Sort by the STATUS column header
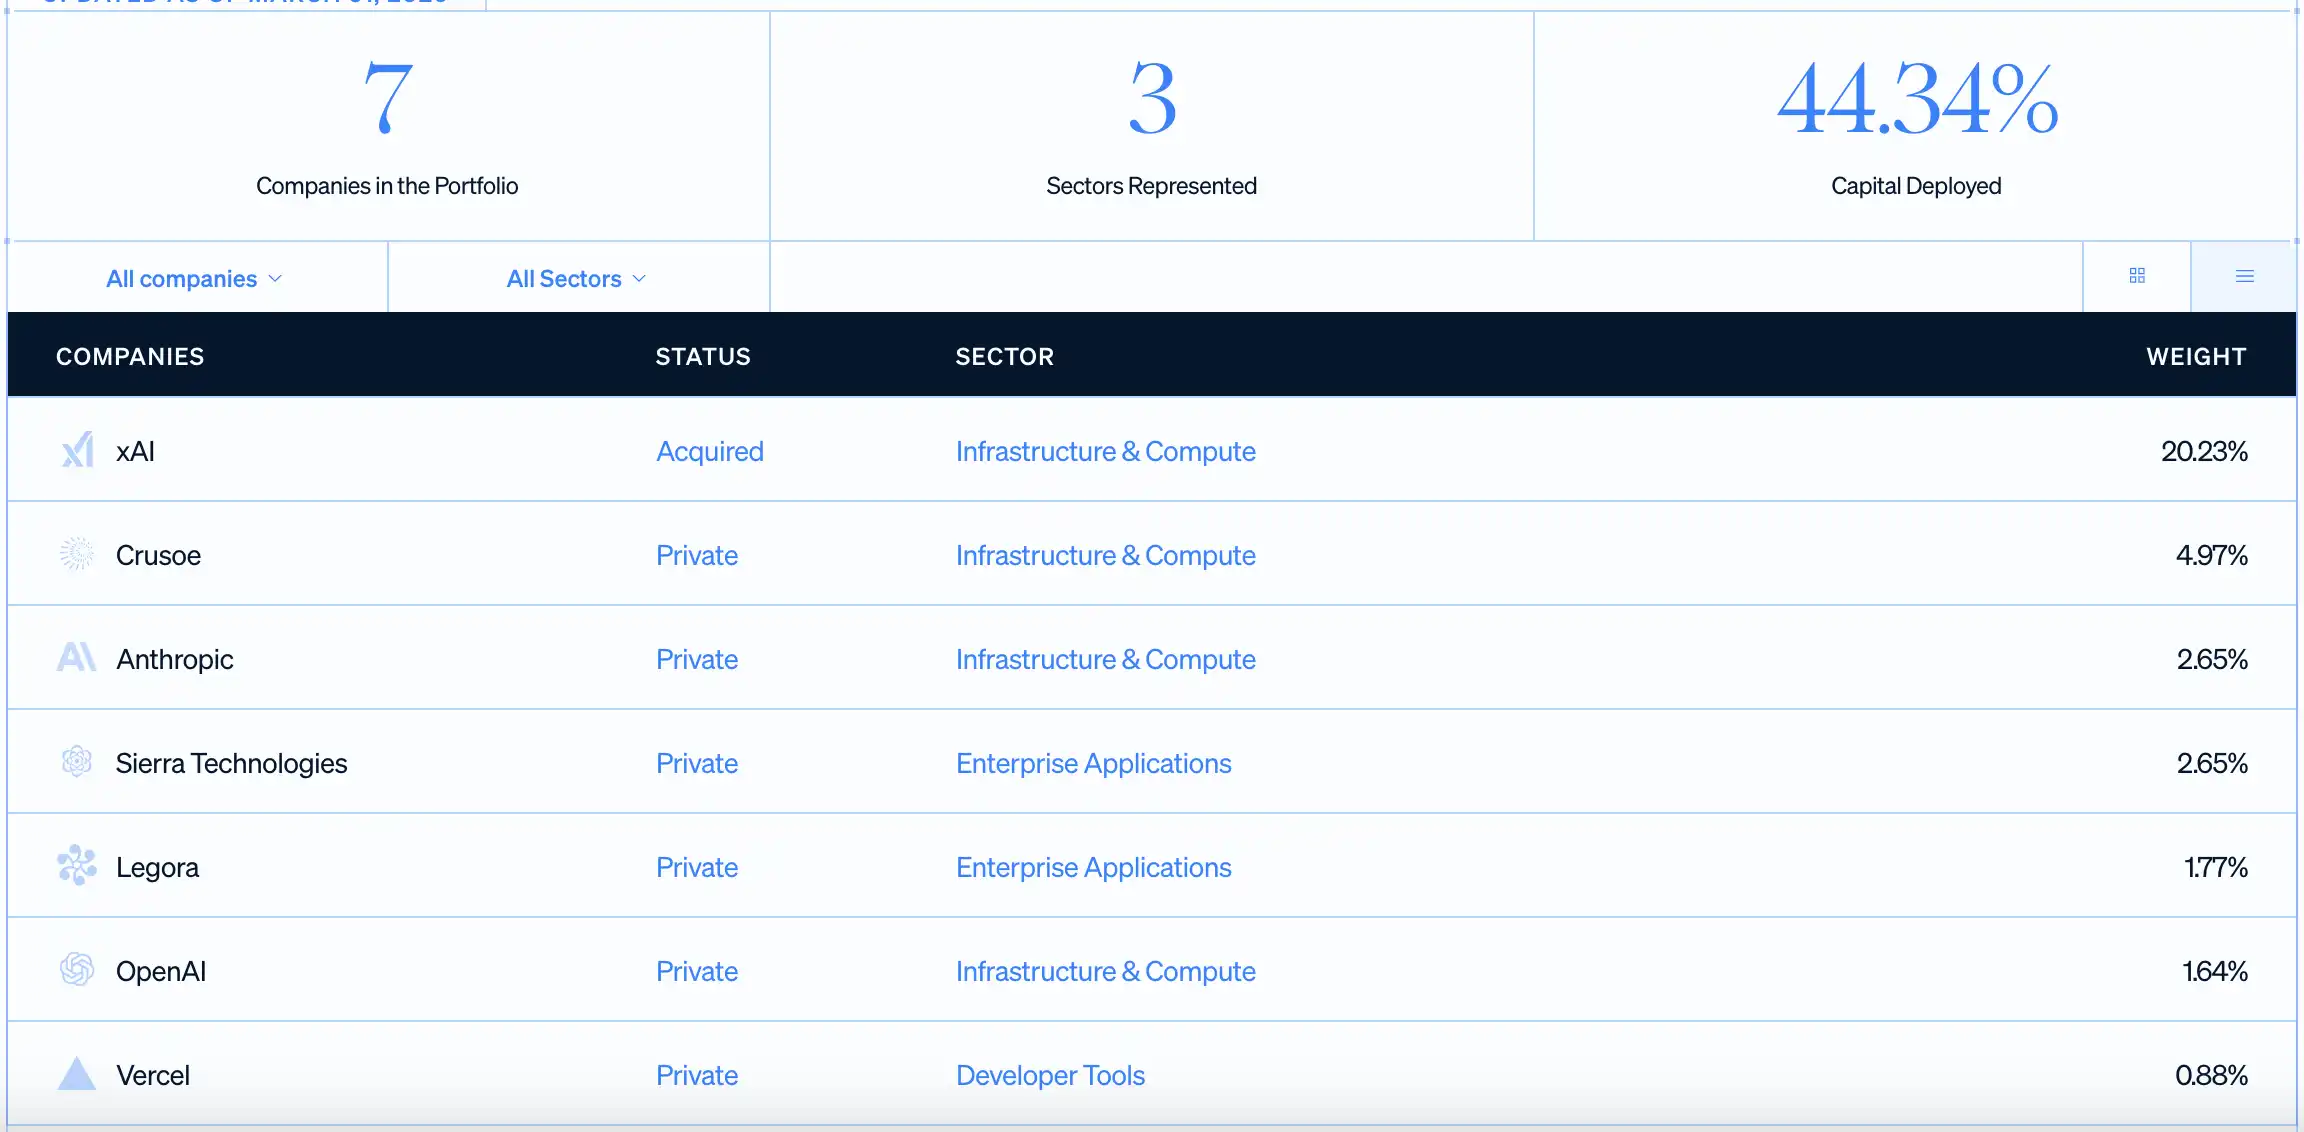 [702, 357]
